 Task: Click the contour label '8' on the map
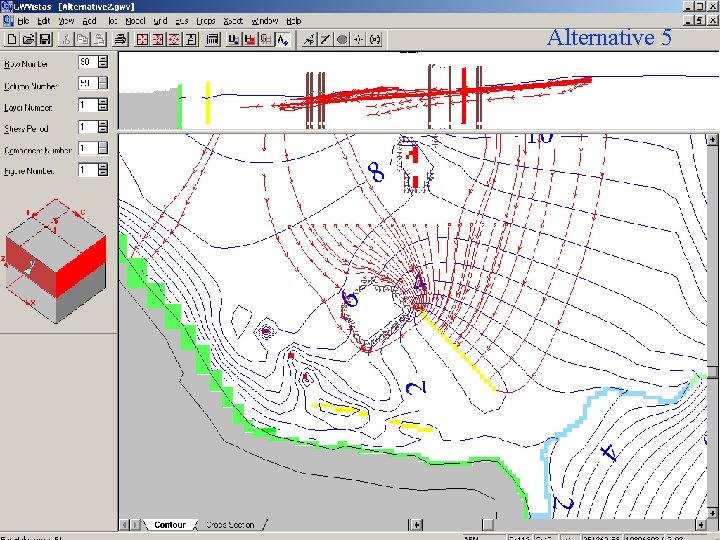coord(376,173)
